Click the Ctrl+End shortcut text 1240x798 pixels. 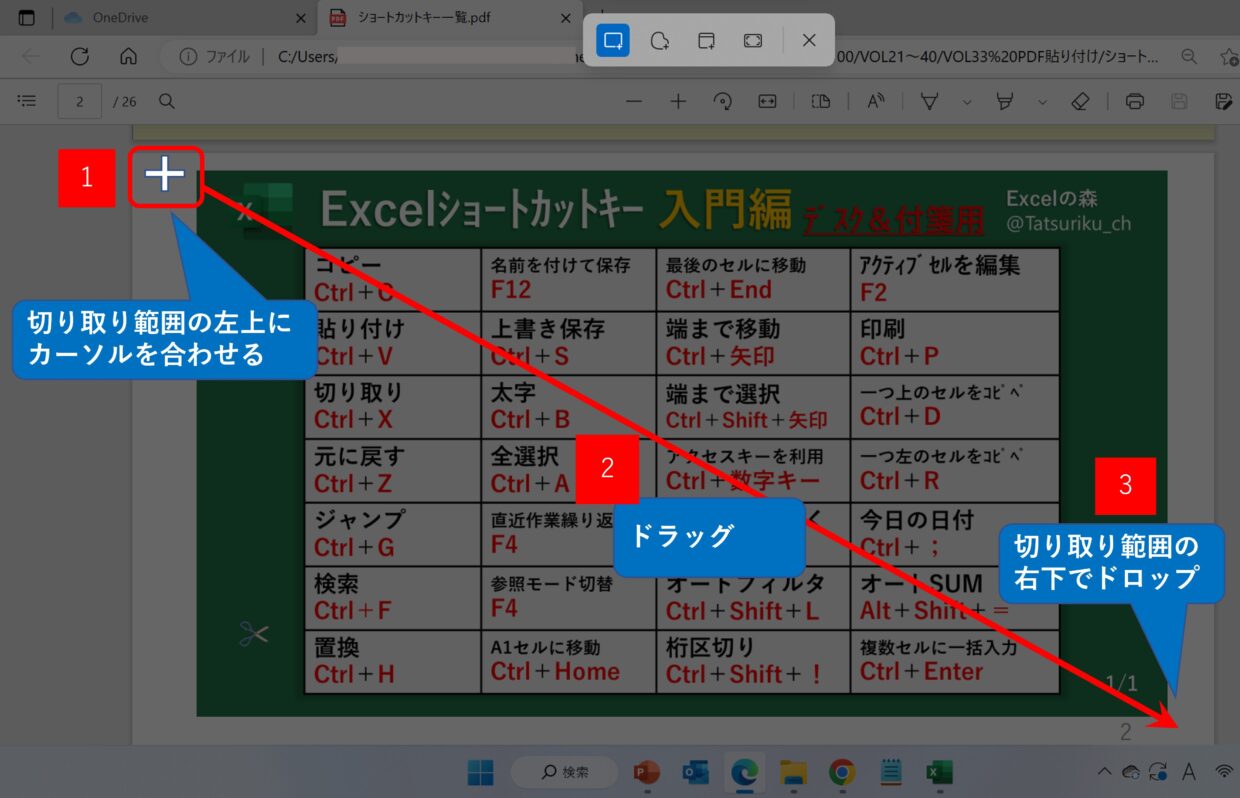pos(719,290)
